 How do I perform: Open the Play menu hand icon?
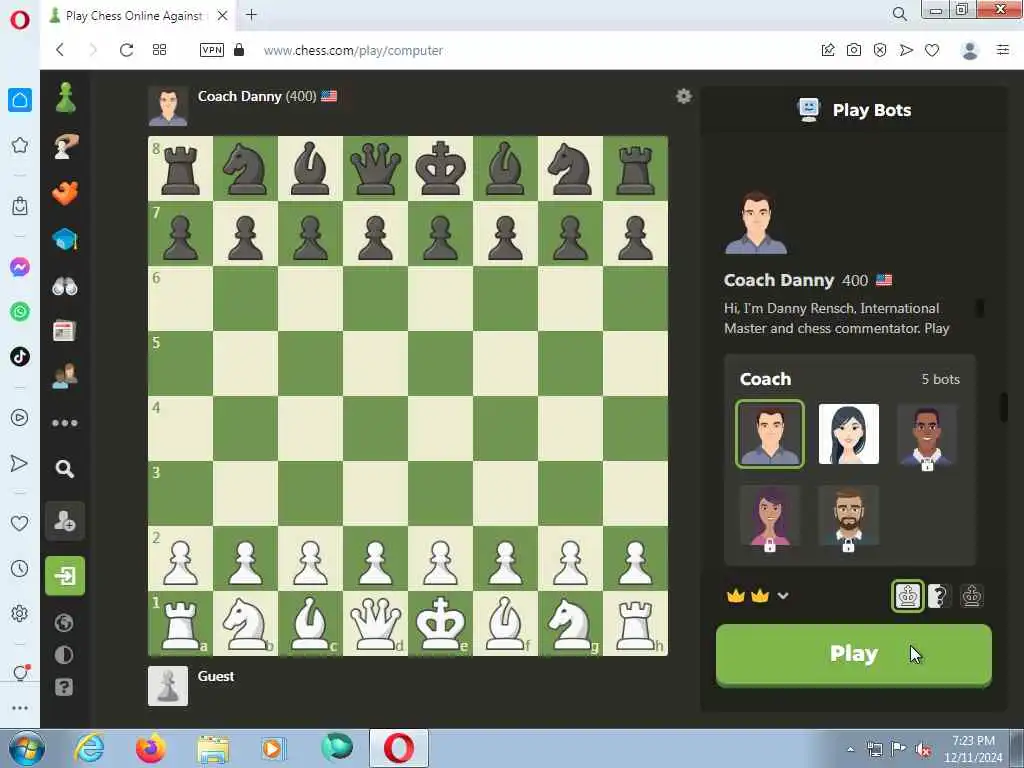(65, 145)
